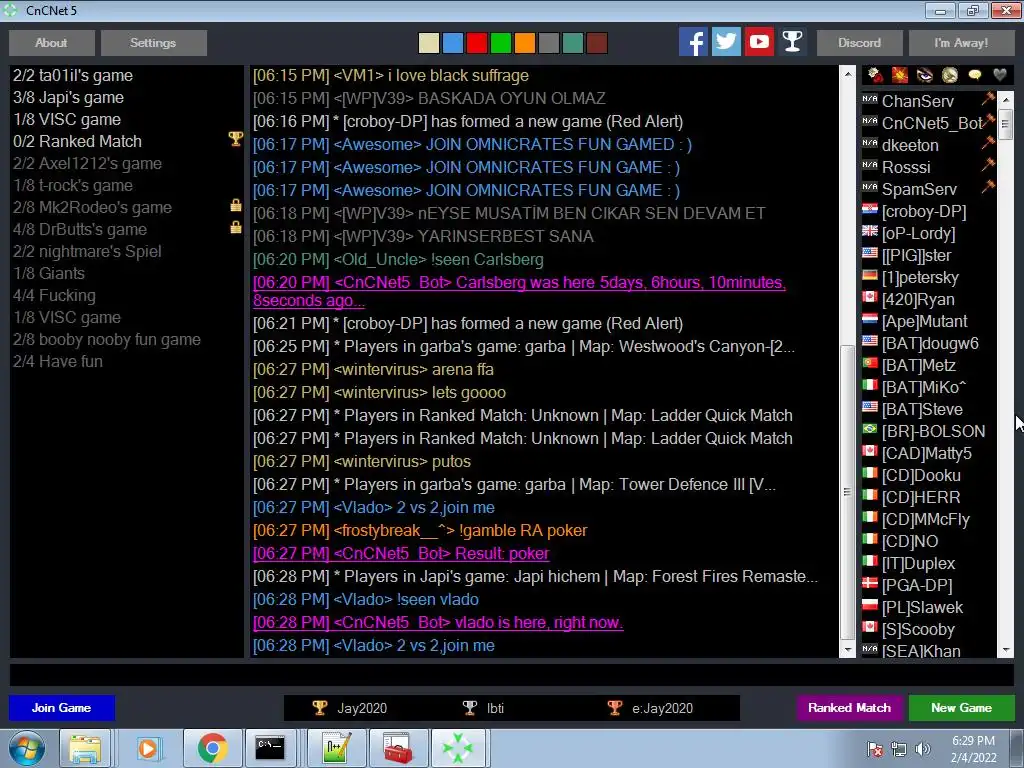Screen dimensions: 1024x768
Task: Open the ladder trophy icon in toolbar
Action: (792, 42)
